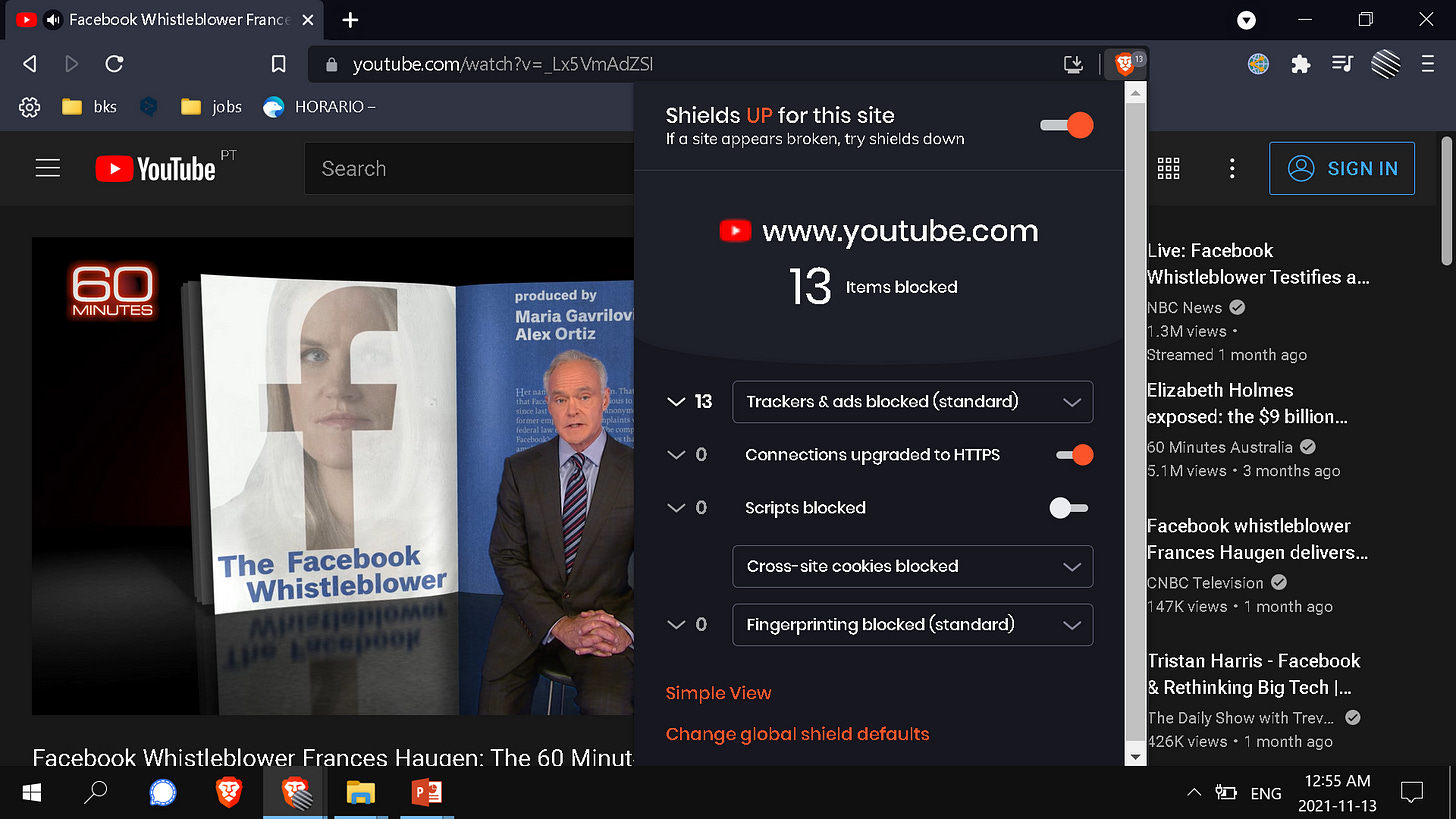Click the Shields panel scroll down arrow
Viewport: 1456px width, 819px height.
pyautogui.click(x=1134, y=757)
